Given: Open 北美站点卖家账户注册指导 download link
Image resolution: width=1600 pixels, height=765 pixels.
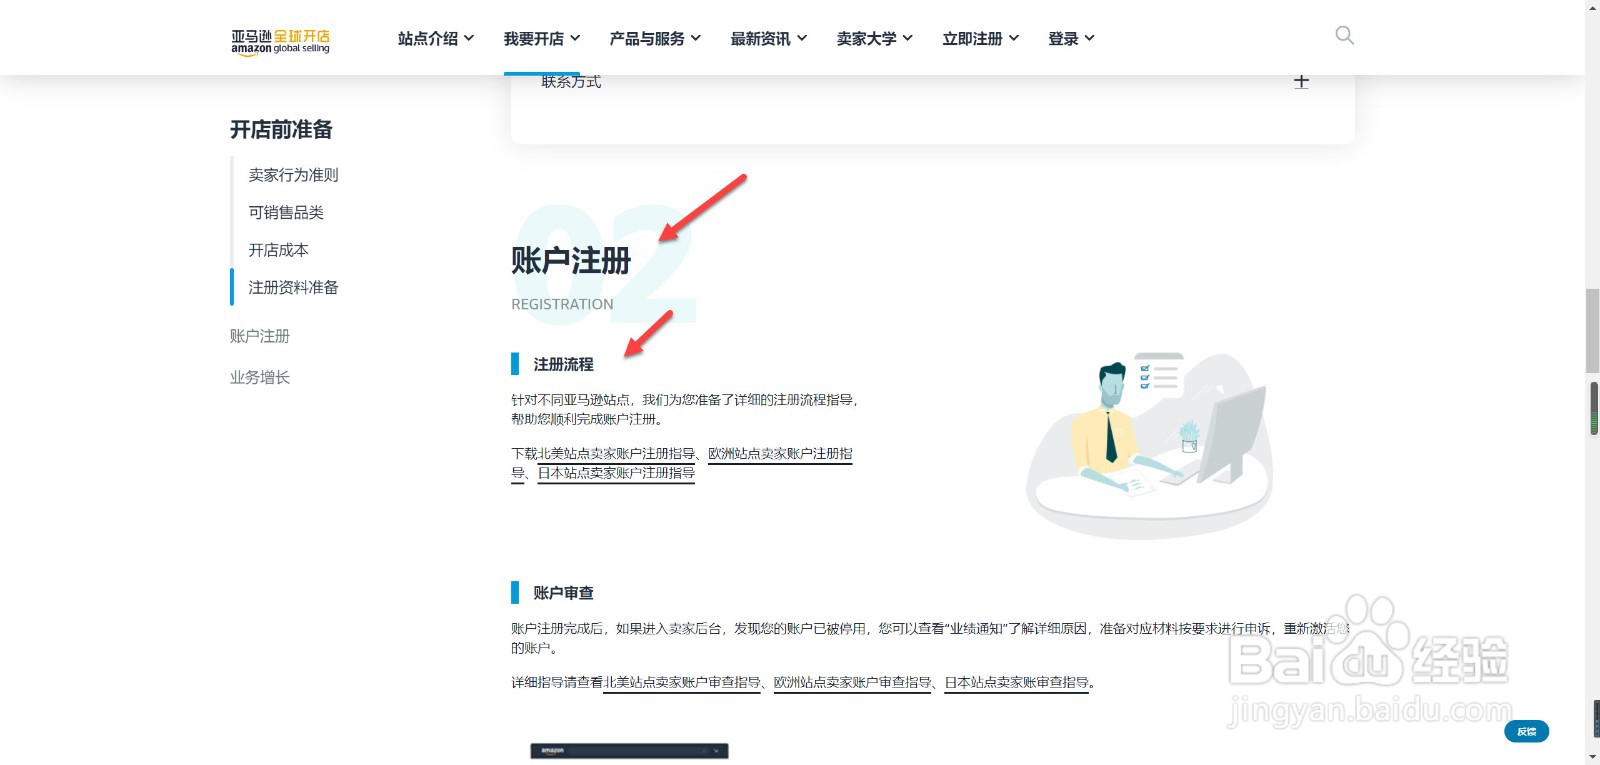Looking at the screenshot, I should [617, 453].
